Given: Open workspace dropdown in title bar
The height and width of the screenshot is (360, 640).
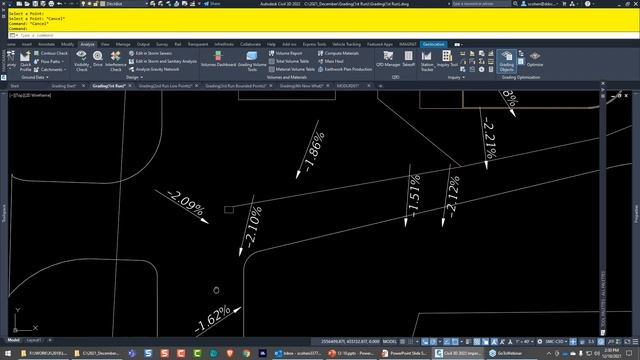Looking at the screenshot, I should tap(124, 4).
